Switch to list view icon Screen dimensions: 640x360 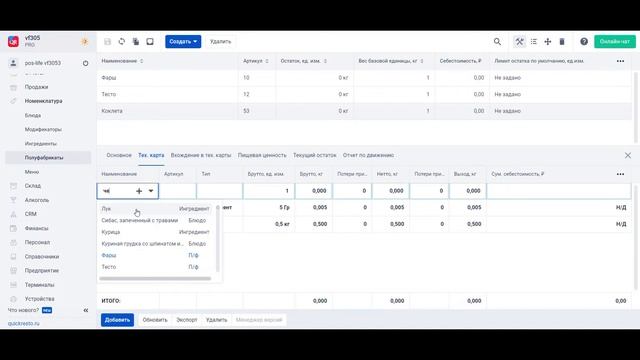click(533, 42)
